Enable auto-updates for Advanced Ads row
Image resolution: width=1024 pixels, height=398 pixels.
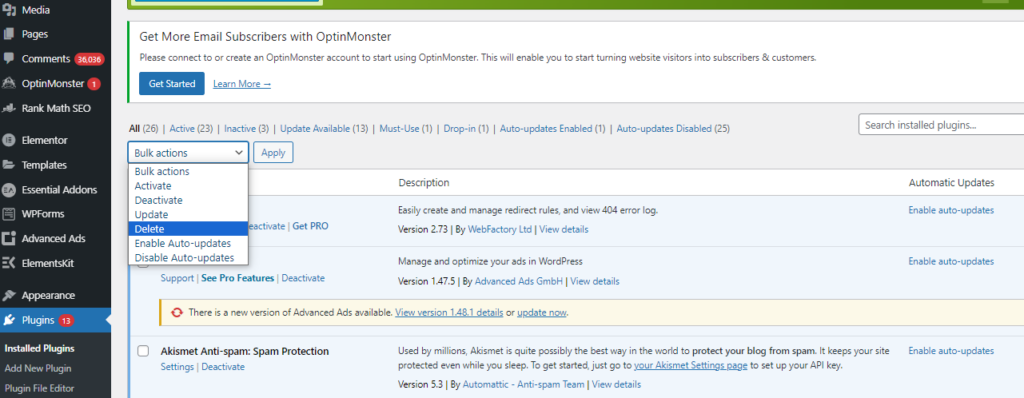[x=951, y=261]
